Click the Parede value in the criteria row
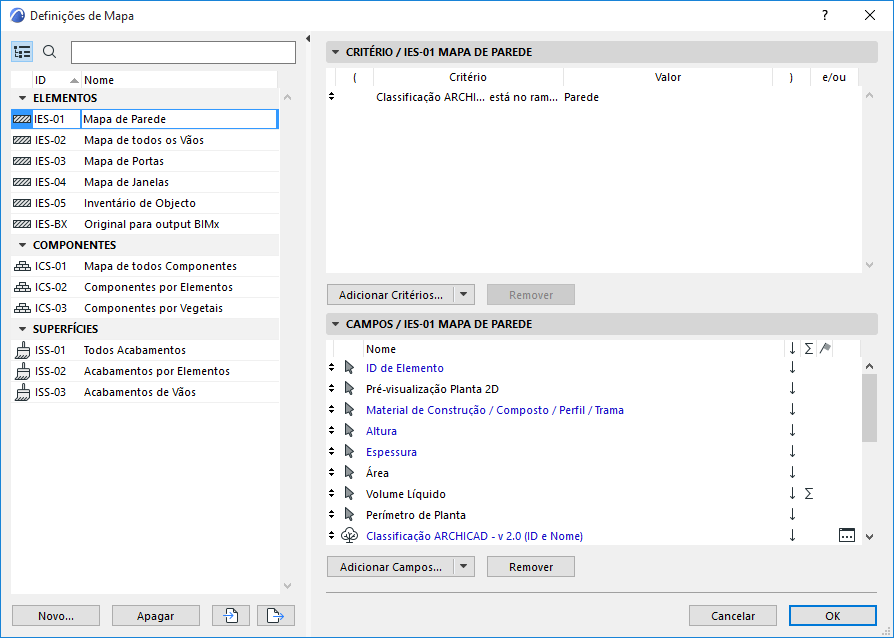The width and height of the screenshot is (894, 638). [x=582, y=97]
